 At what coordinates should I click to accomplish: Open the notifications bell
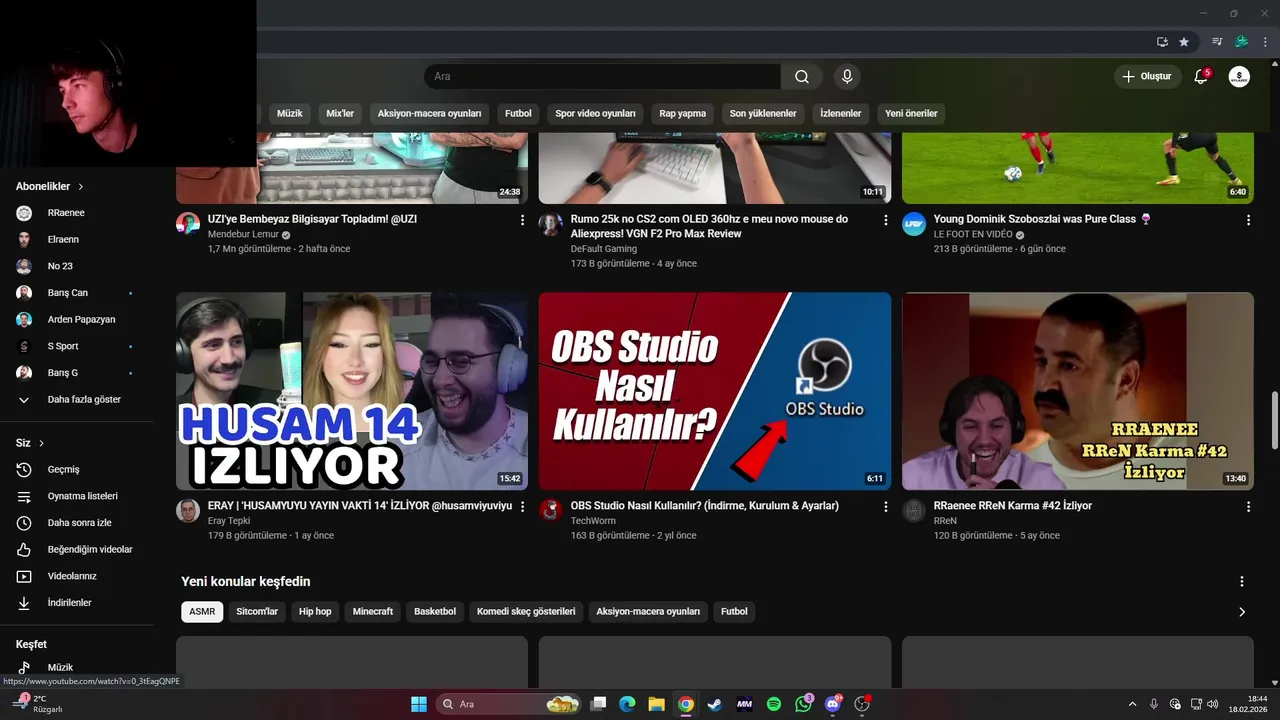(x=1201, y=77)
